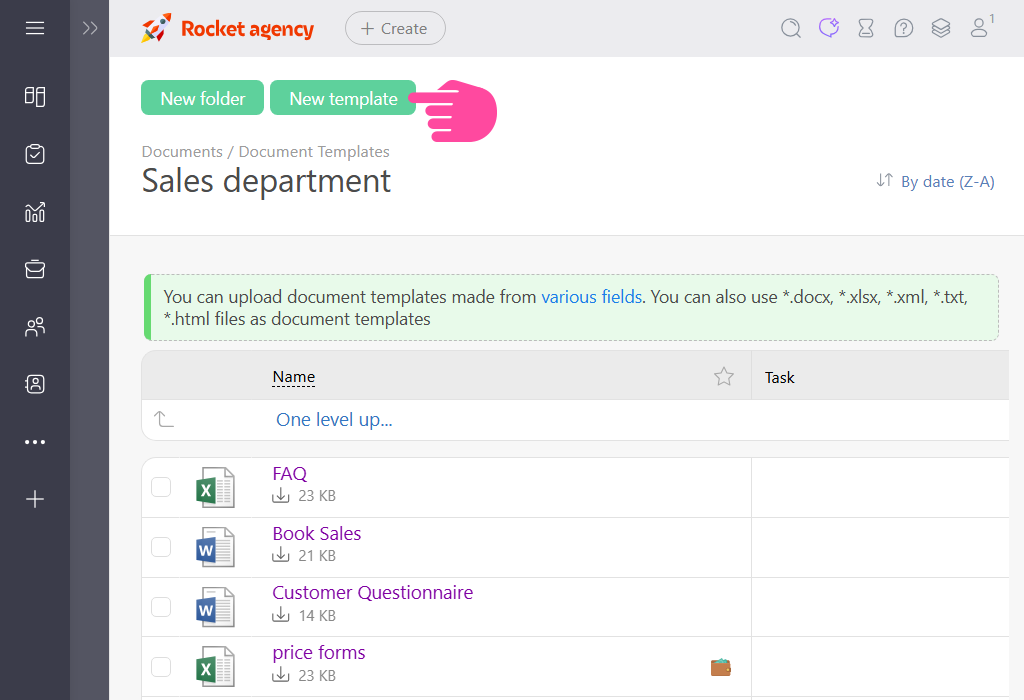Image resolution: width=1024 pixels, height=700 pixels.
Task: Open the various fields link
Action: click(x=592, y=297)
